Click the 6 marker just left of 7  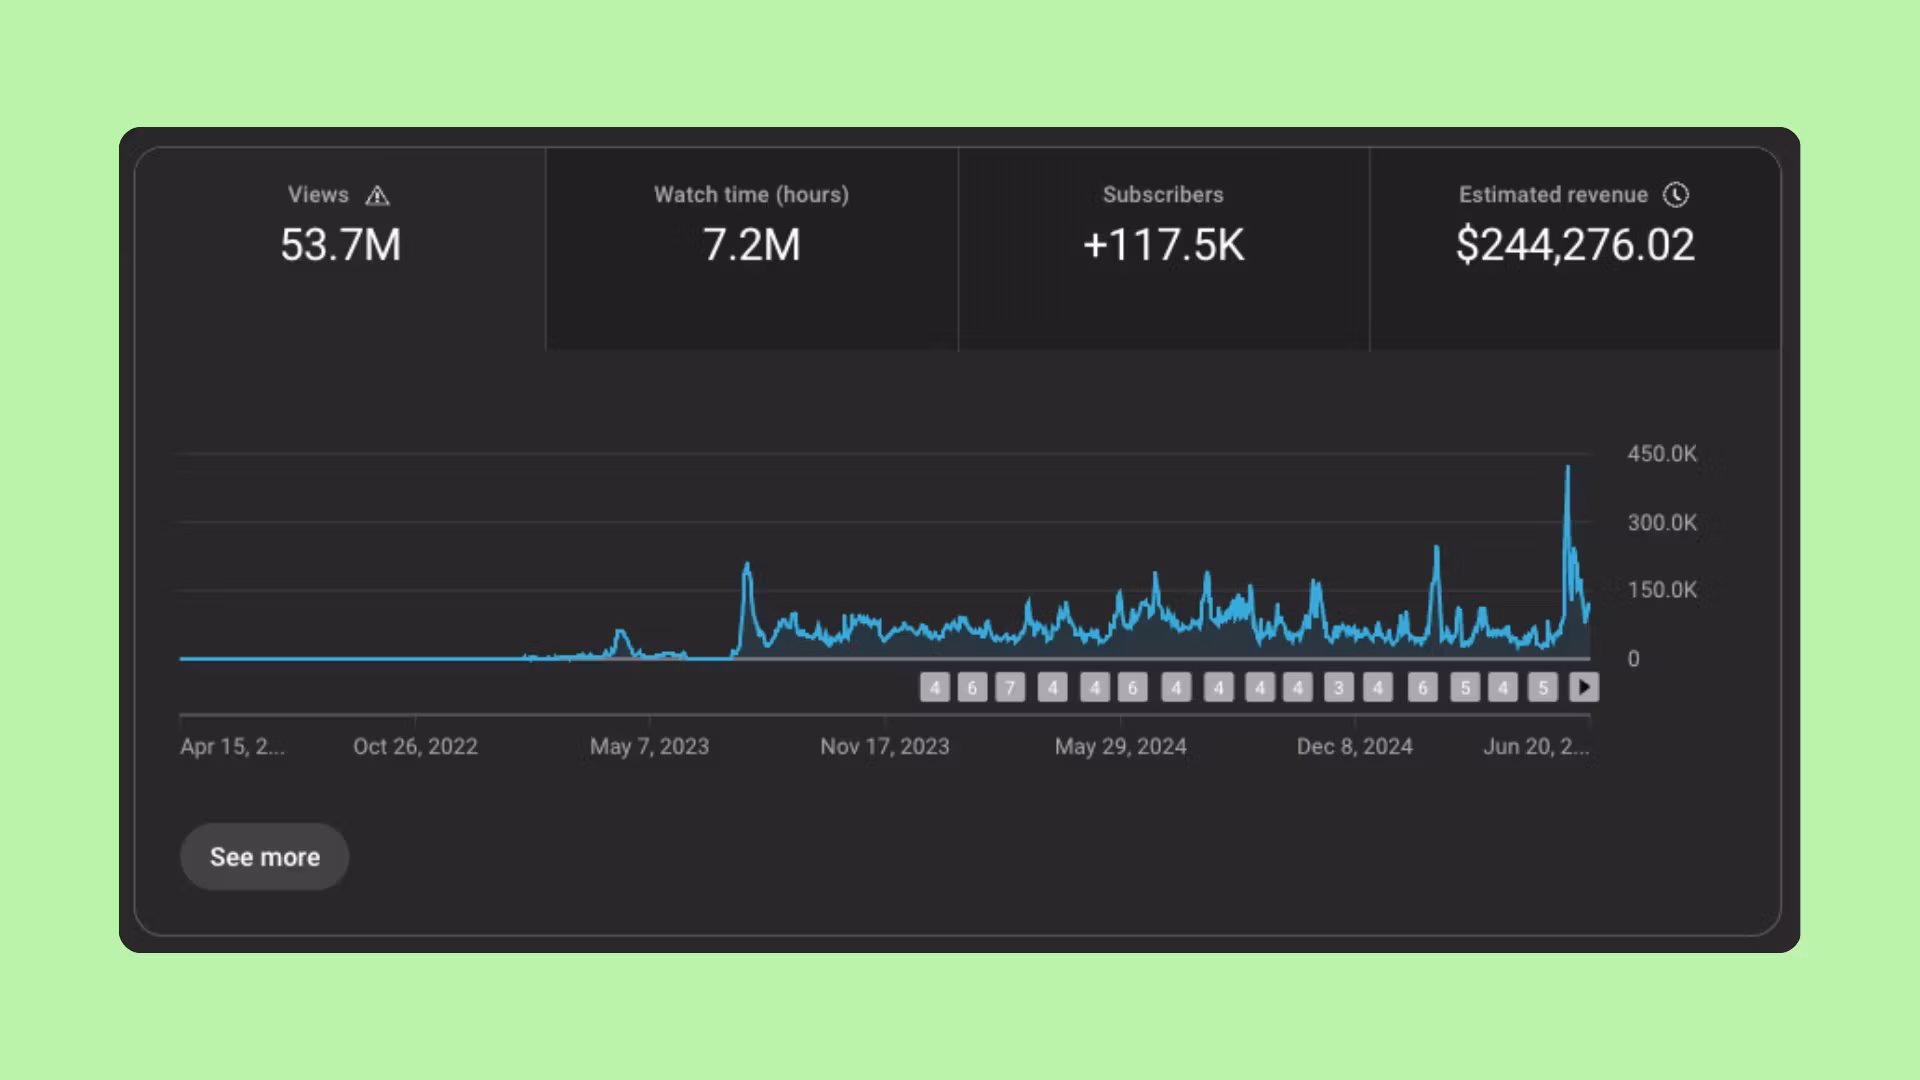click(x=972, y=688)
